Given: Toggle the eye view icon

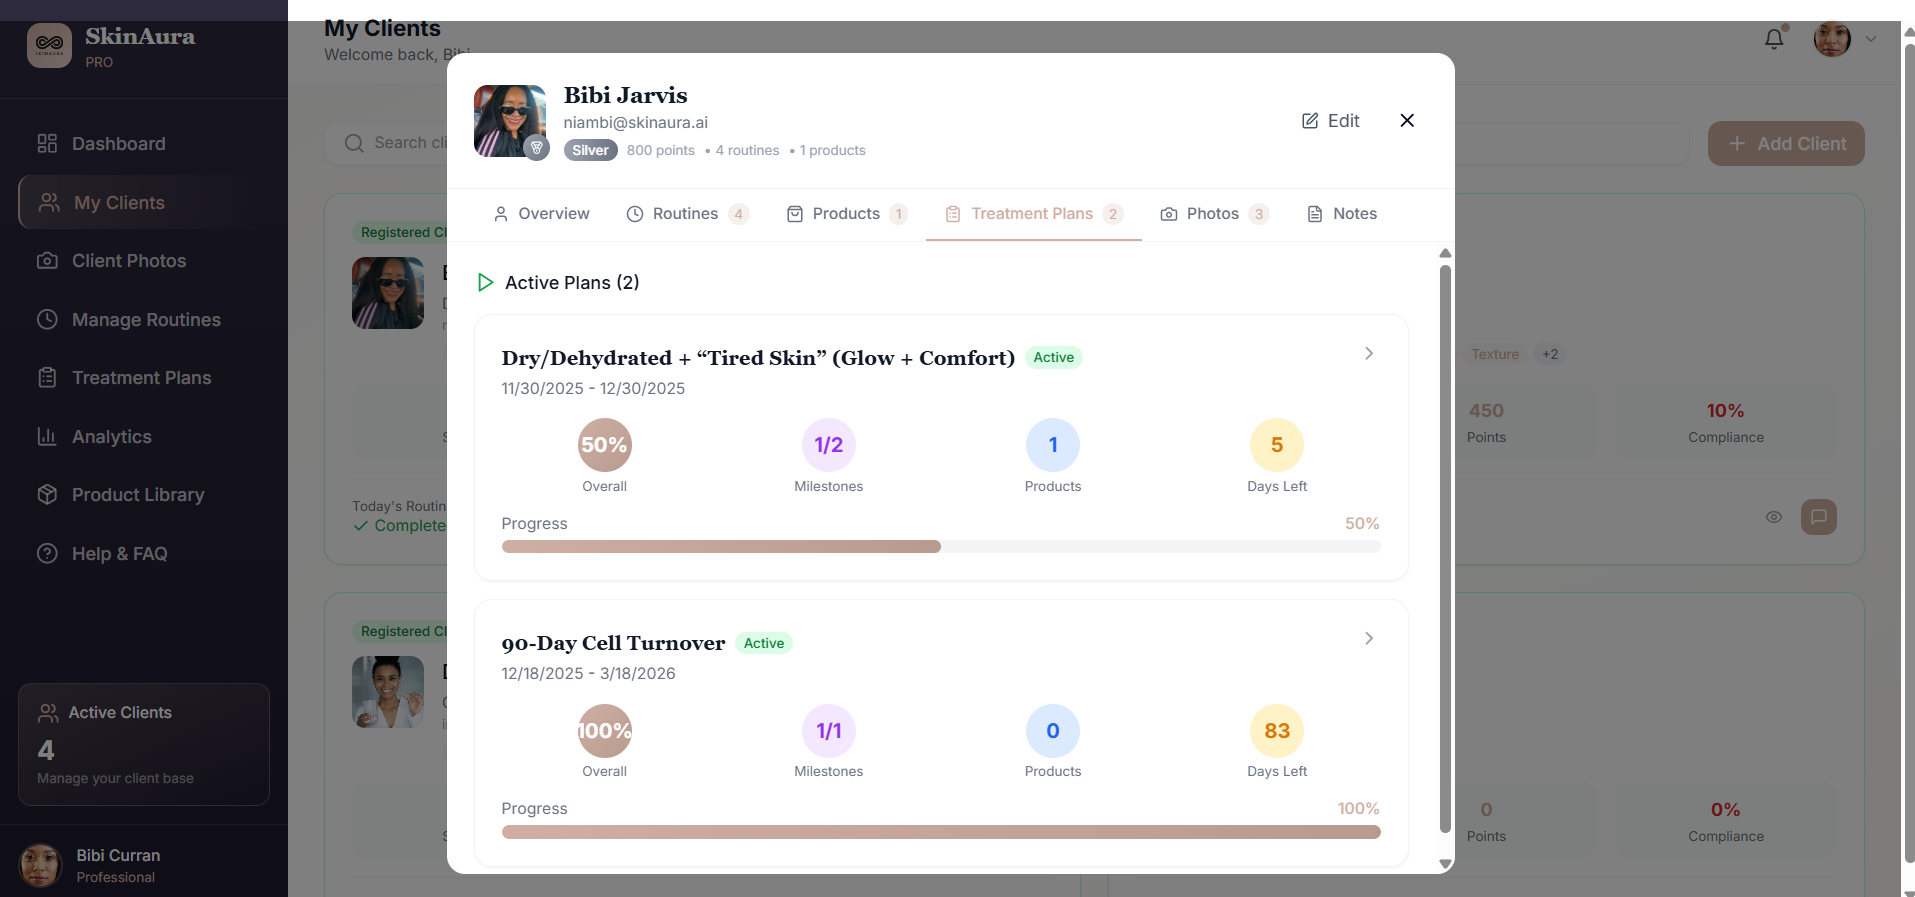Looking at the screenshot, I should click(x=1773, y=517).
